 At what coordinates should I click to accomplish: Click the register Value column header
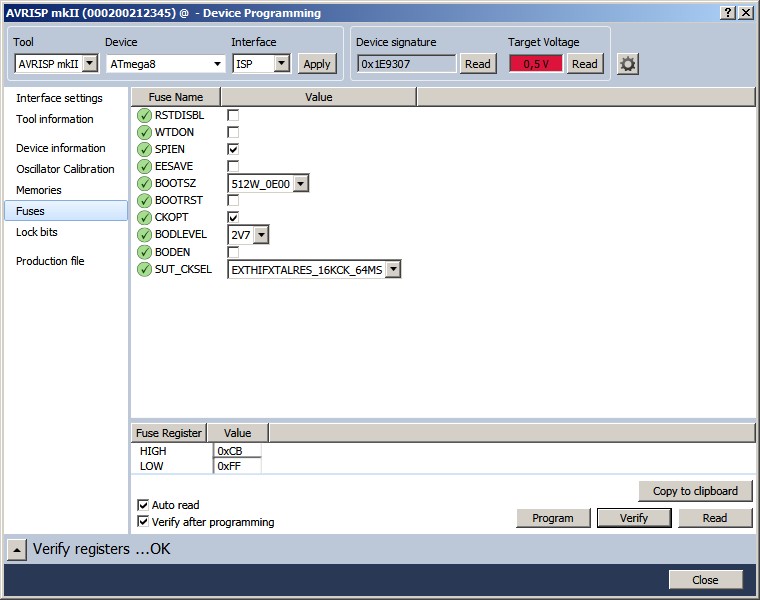238,433
